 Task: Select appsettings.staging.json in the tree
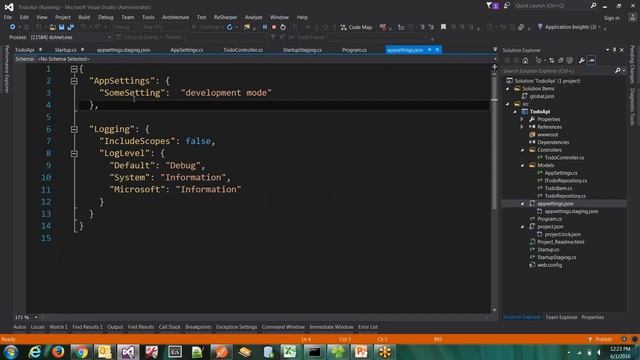[571, 211]
